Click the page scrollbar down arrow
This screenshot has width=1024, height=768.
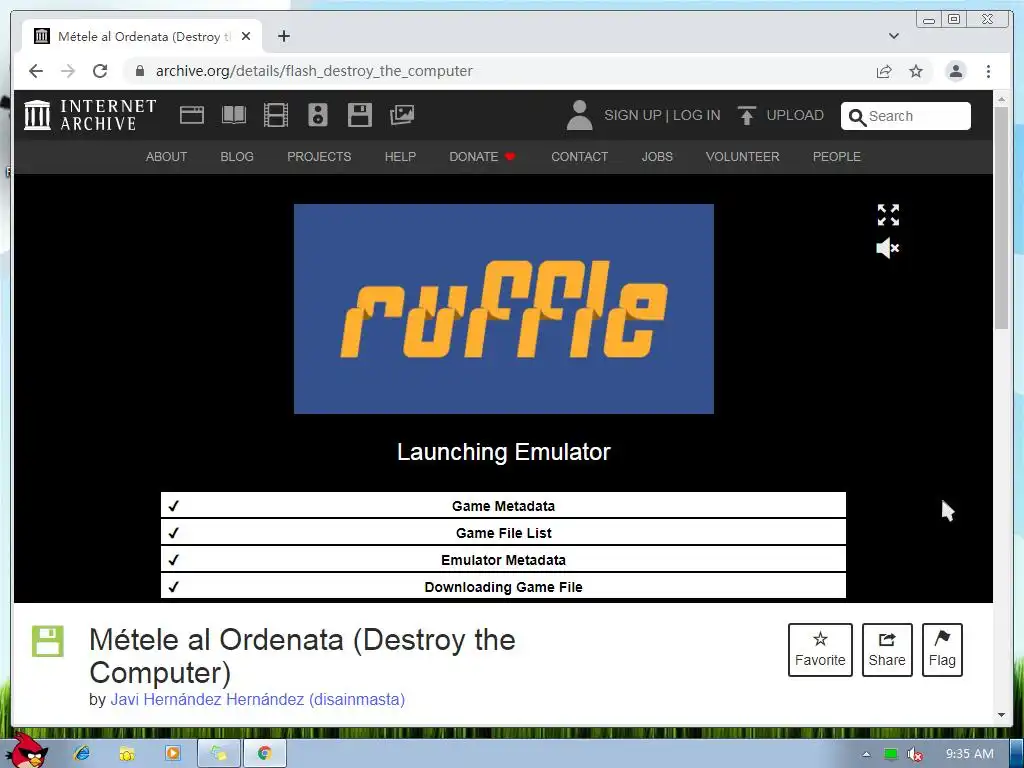pyautogui.click(x=1001, y=714)
